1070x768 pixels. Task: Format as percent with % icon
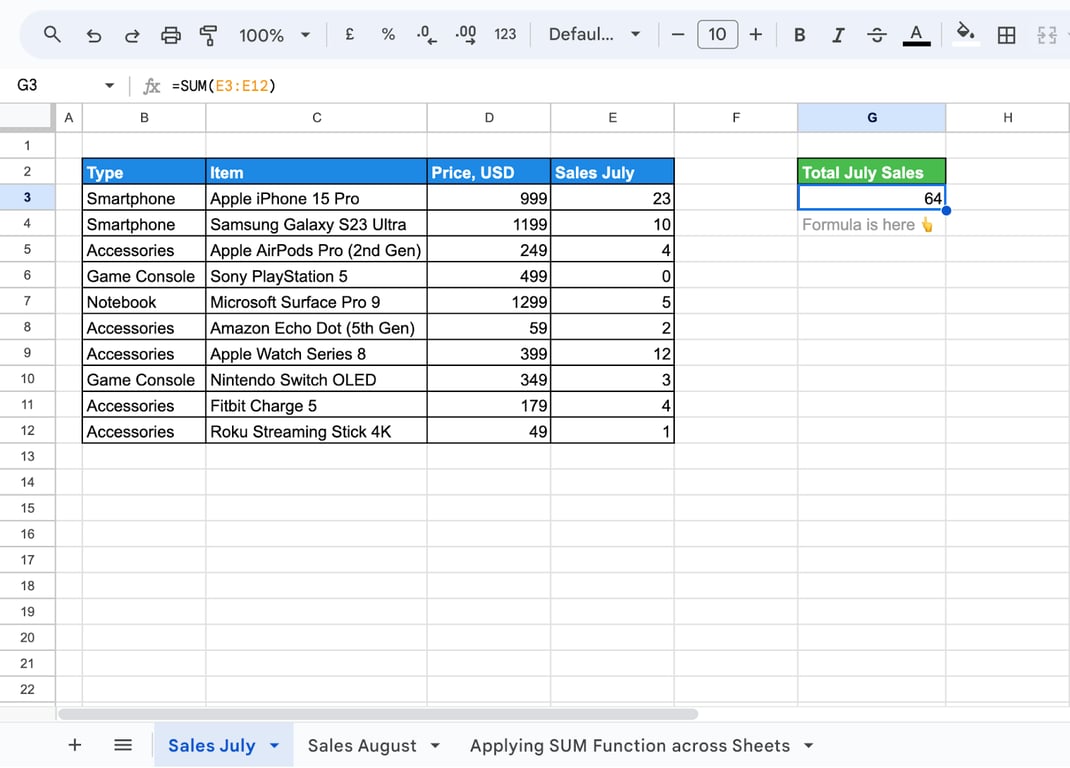click(x=388, y=34)
